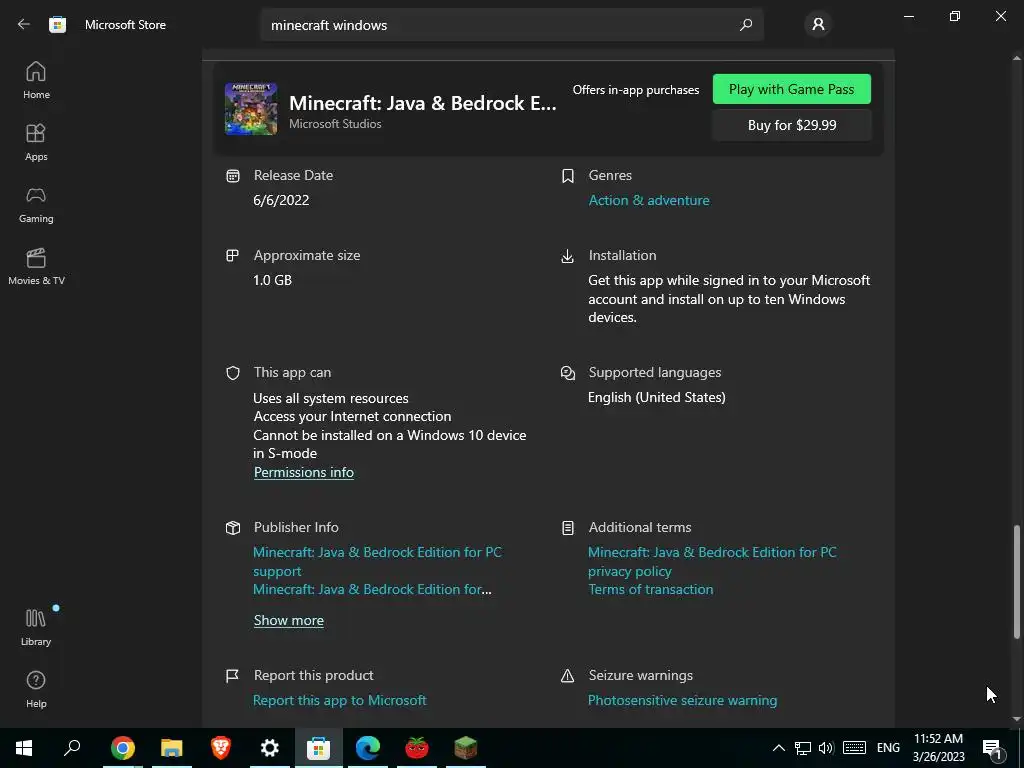Click Buy for $29.99 button
1024x768 pixels.
point(792,125)
